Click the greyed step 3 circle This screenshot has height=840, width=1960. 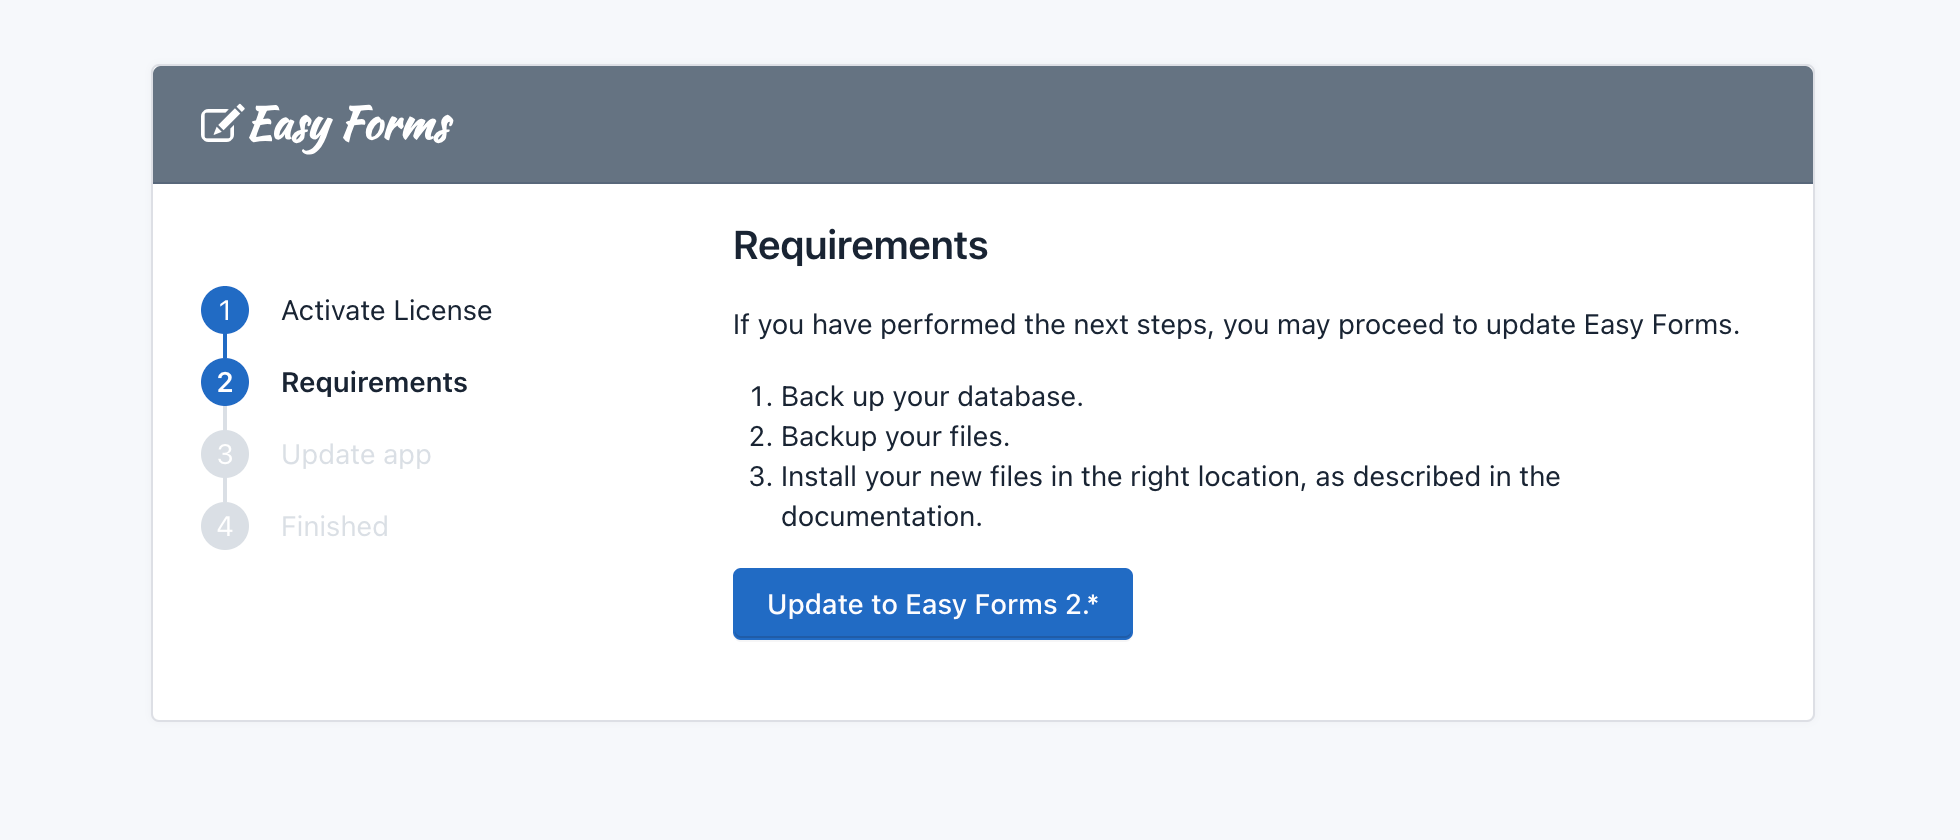point(225,454)
